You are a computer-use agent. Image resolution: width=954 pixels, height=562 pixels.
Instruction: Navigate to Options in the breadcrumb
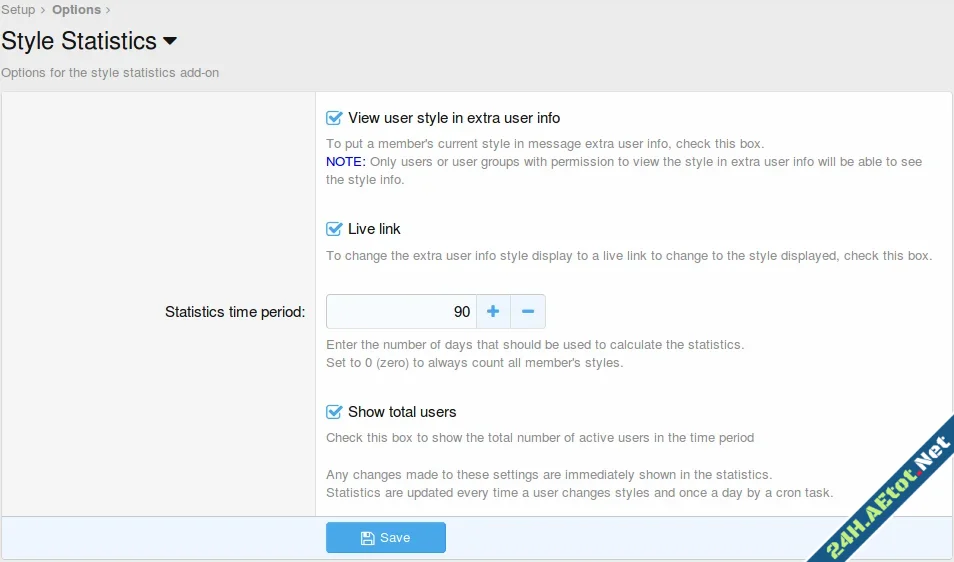pyautogui.click(x=76, y=10)
